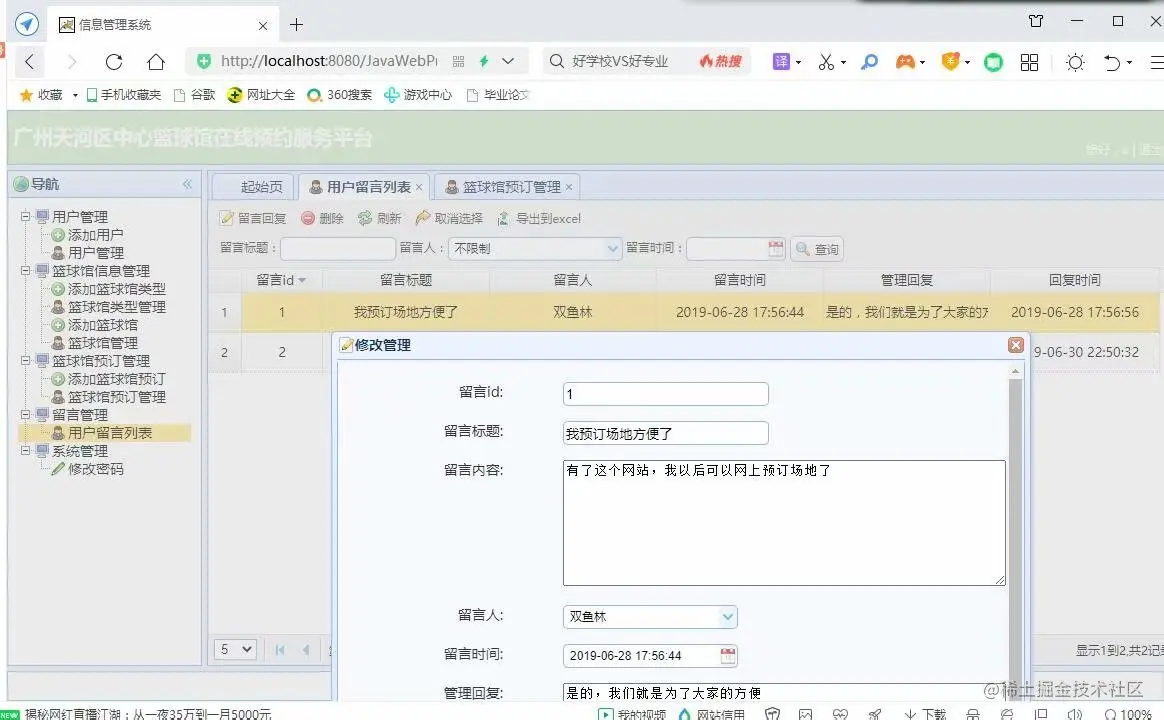
Task: Go to the browser home page icon
Action: (156, 62)
